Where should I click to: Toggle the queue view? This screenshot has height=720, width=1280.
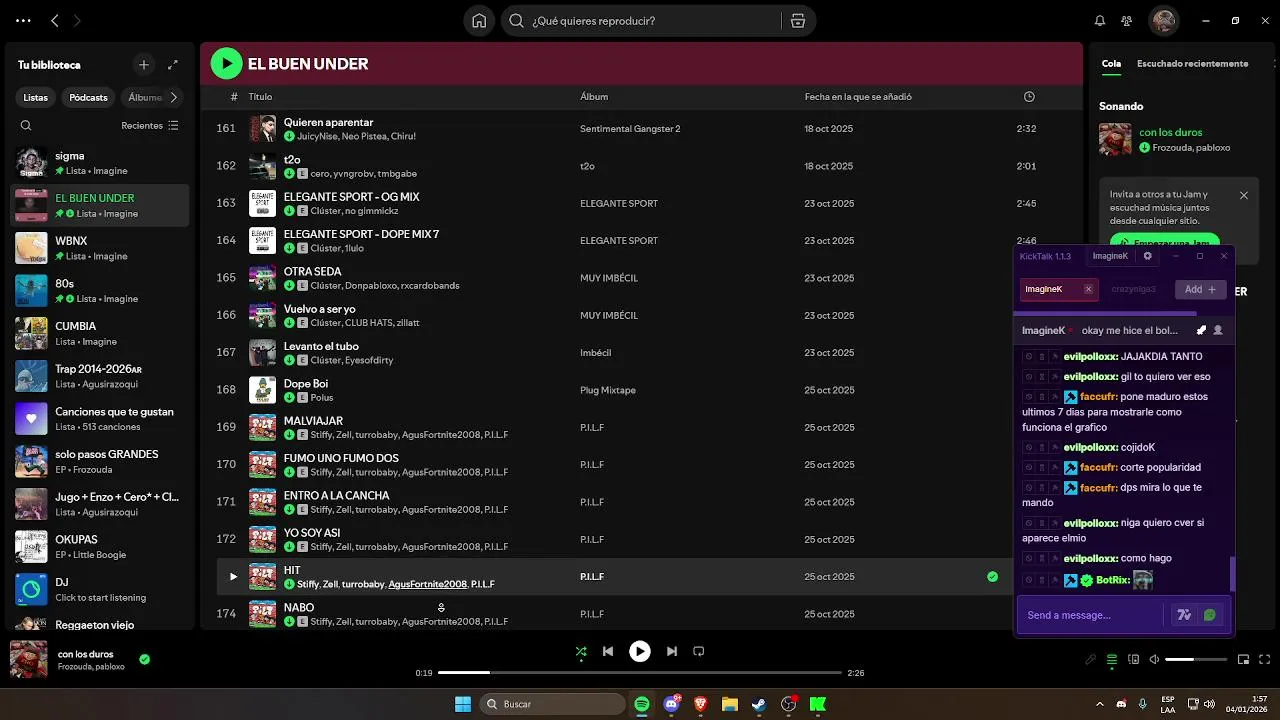tap(1112, 660)
